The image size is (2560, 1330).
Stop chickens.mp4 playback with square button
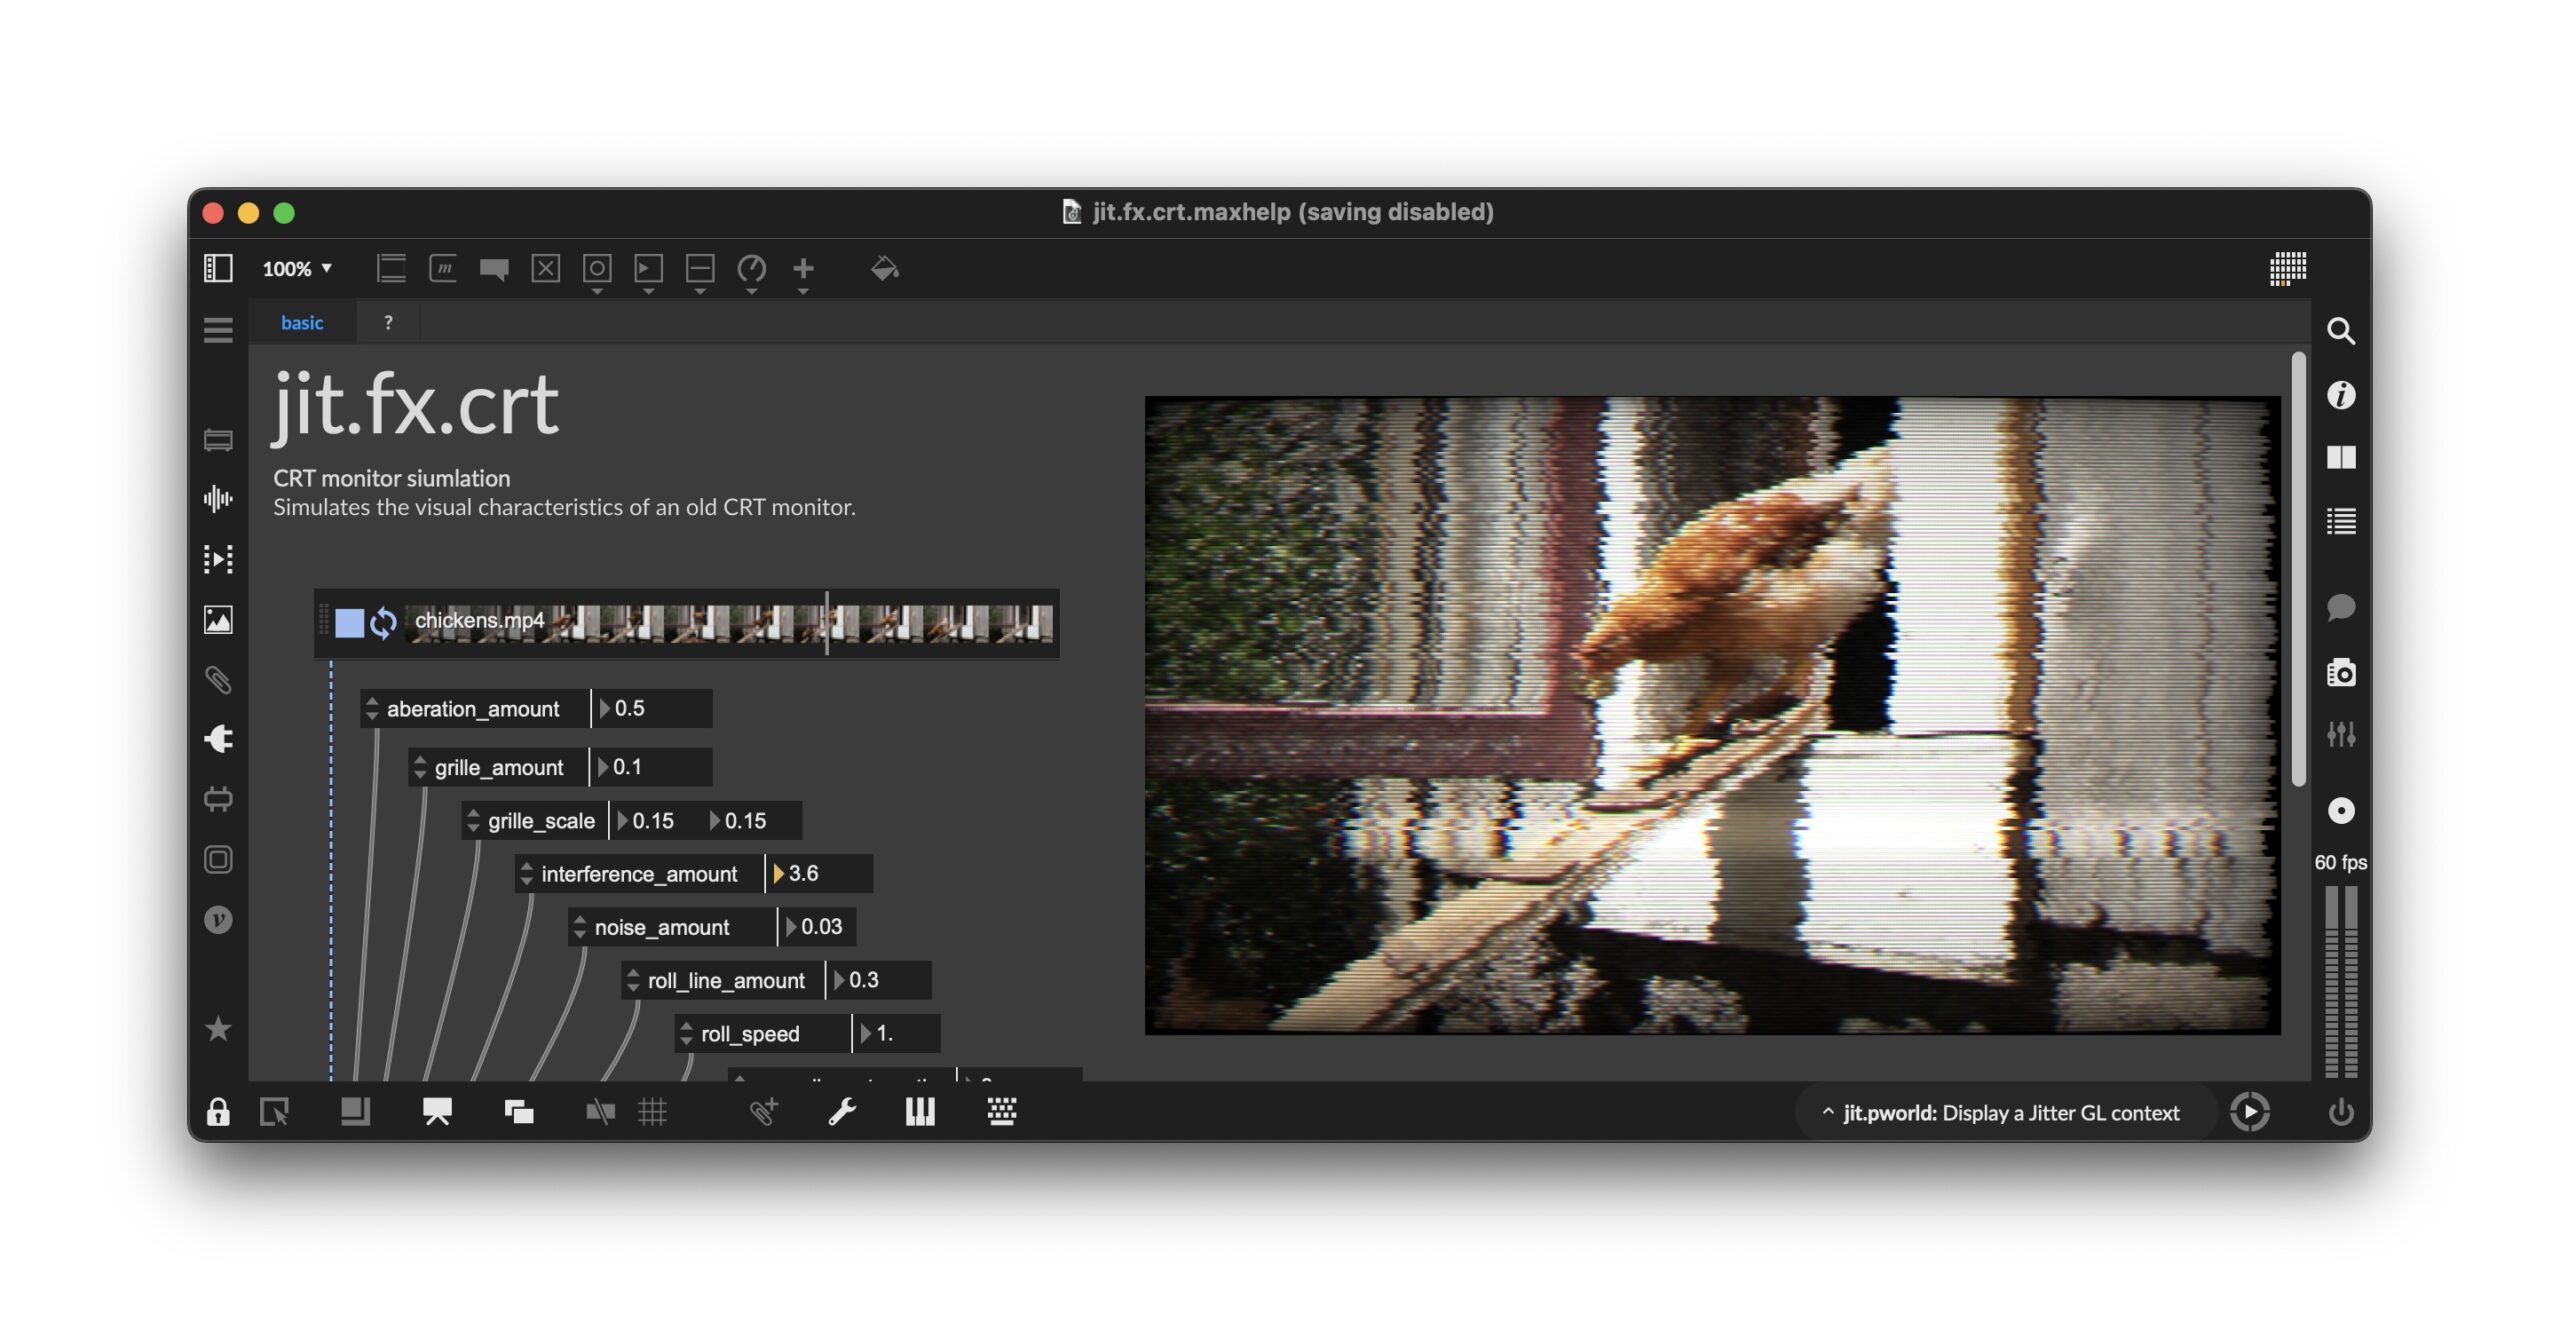(x=349, y=623)
